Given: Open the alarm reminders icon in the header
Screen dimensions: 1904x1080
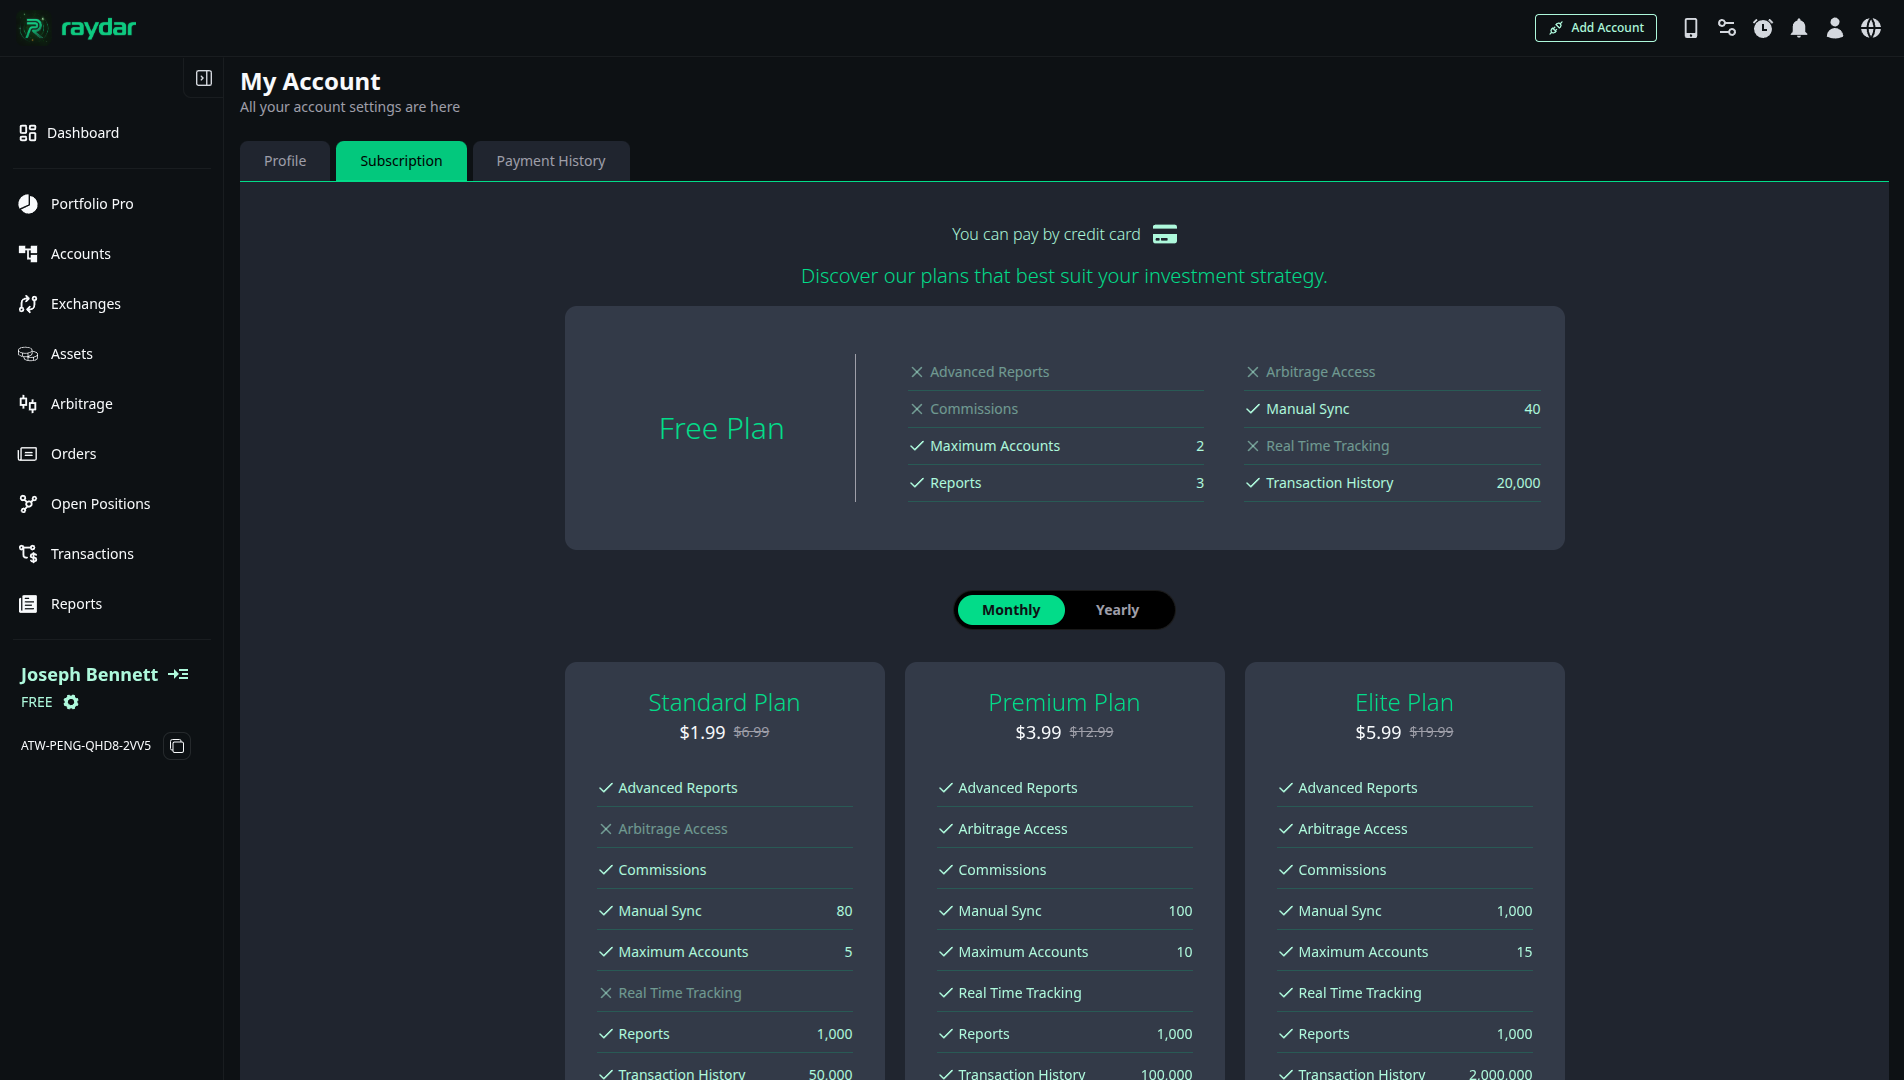Looking at the screenshot, I should point(1763,28).
